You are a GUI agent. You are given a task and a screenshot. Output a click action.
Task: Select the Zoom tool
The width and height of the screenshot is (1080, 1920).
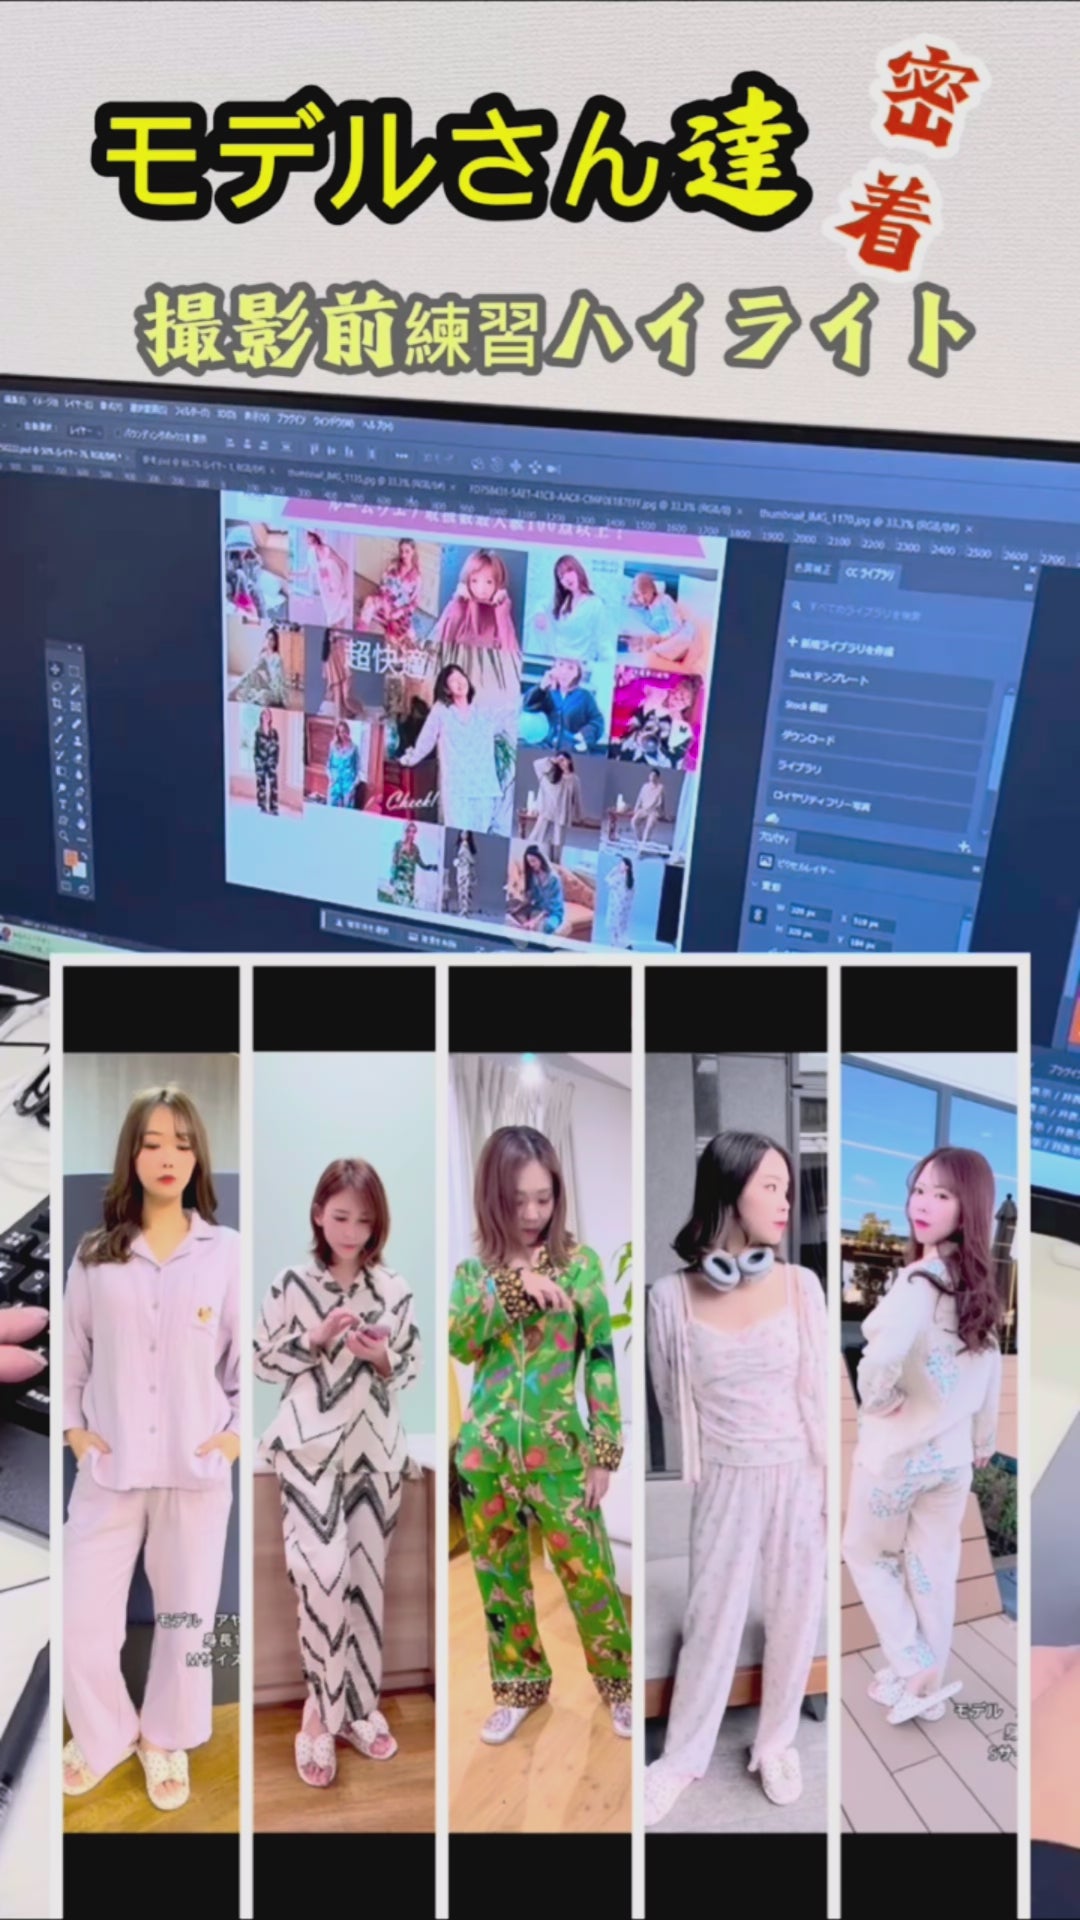click(x=65, y=836)
